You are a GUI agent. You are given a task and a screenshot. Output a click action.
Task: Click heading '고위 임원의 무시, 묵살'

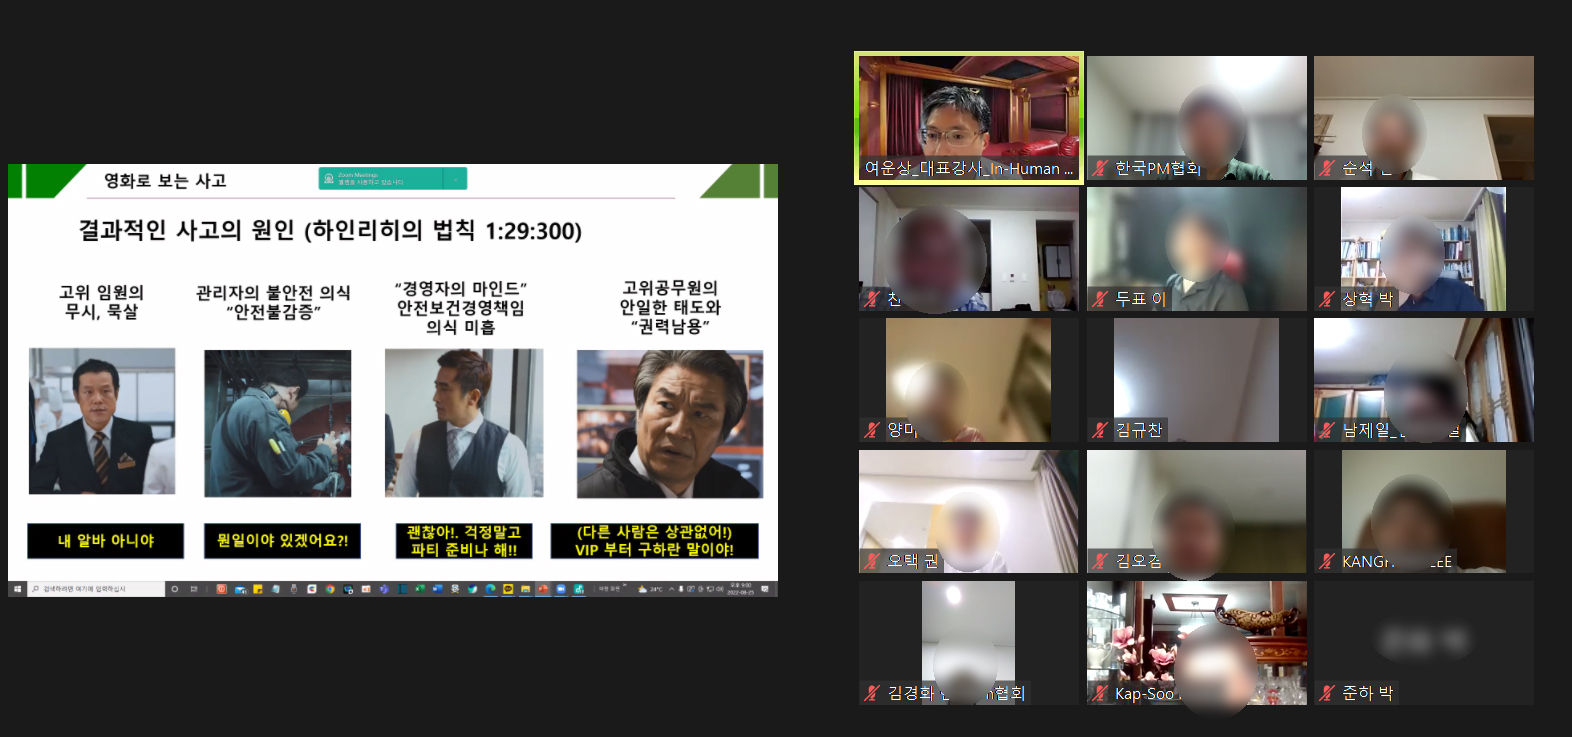pos(102,302)
